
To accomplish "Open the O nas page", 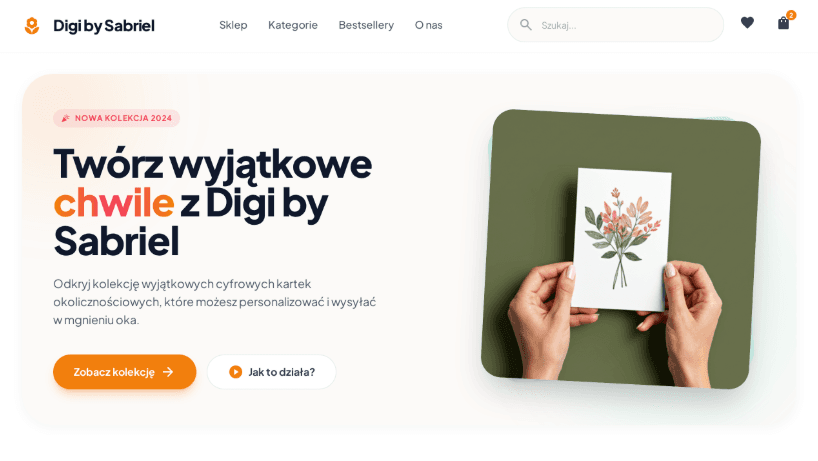I will coord(428,25).
